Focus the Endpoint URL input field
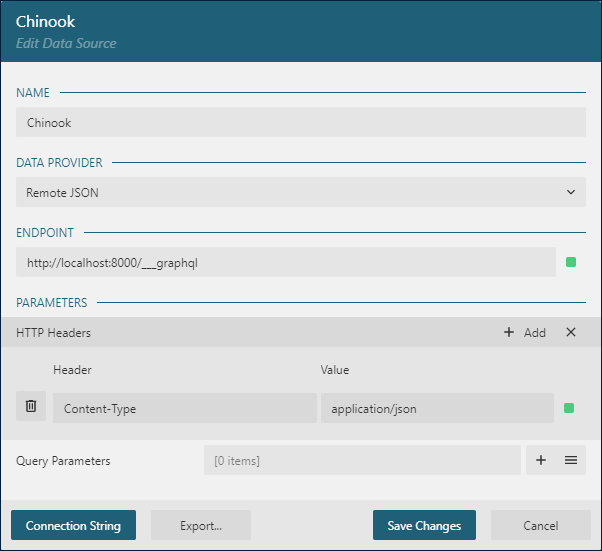The width and height of the screenshot is (602, 551). [285, 262]
